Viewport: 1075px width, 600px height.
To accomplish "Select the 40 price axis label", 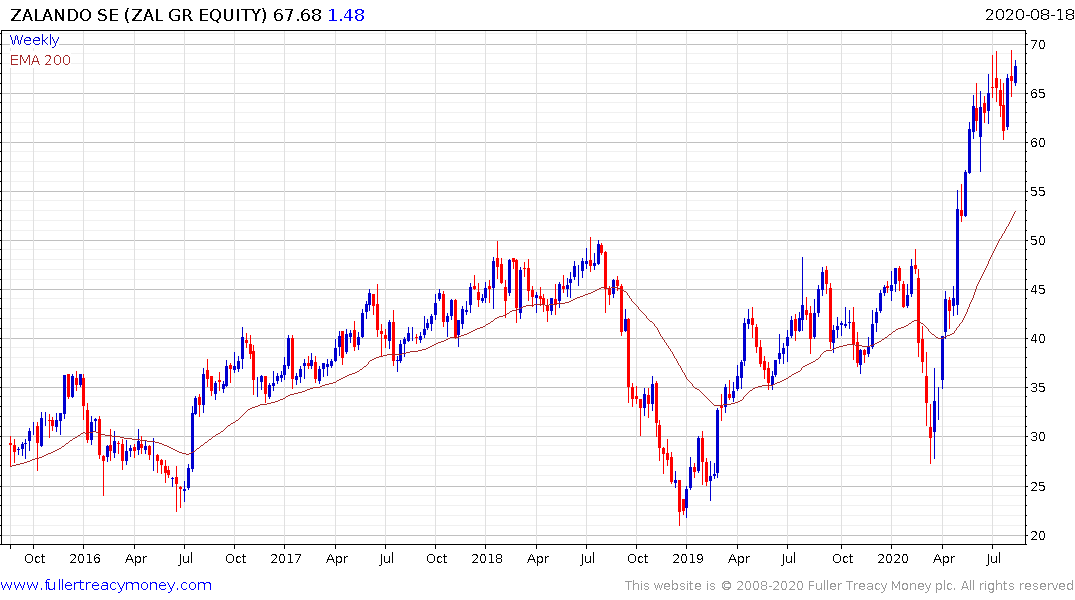I will (x=1037, y=339).
